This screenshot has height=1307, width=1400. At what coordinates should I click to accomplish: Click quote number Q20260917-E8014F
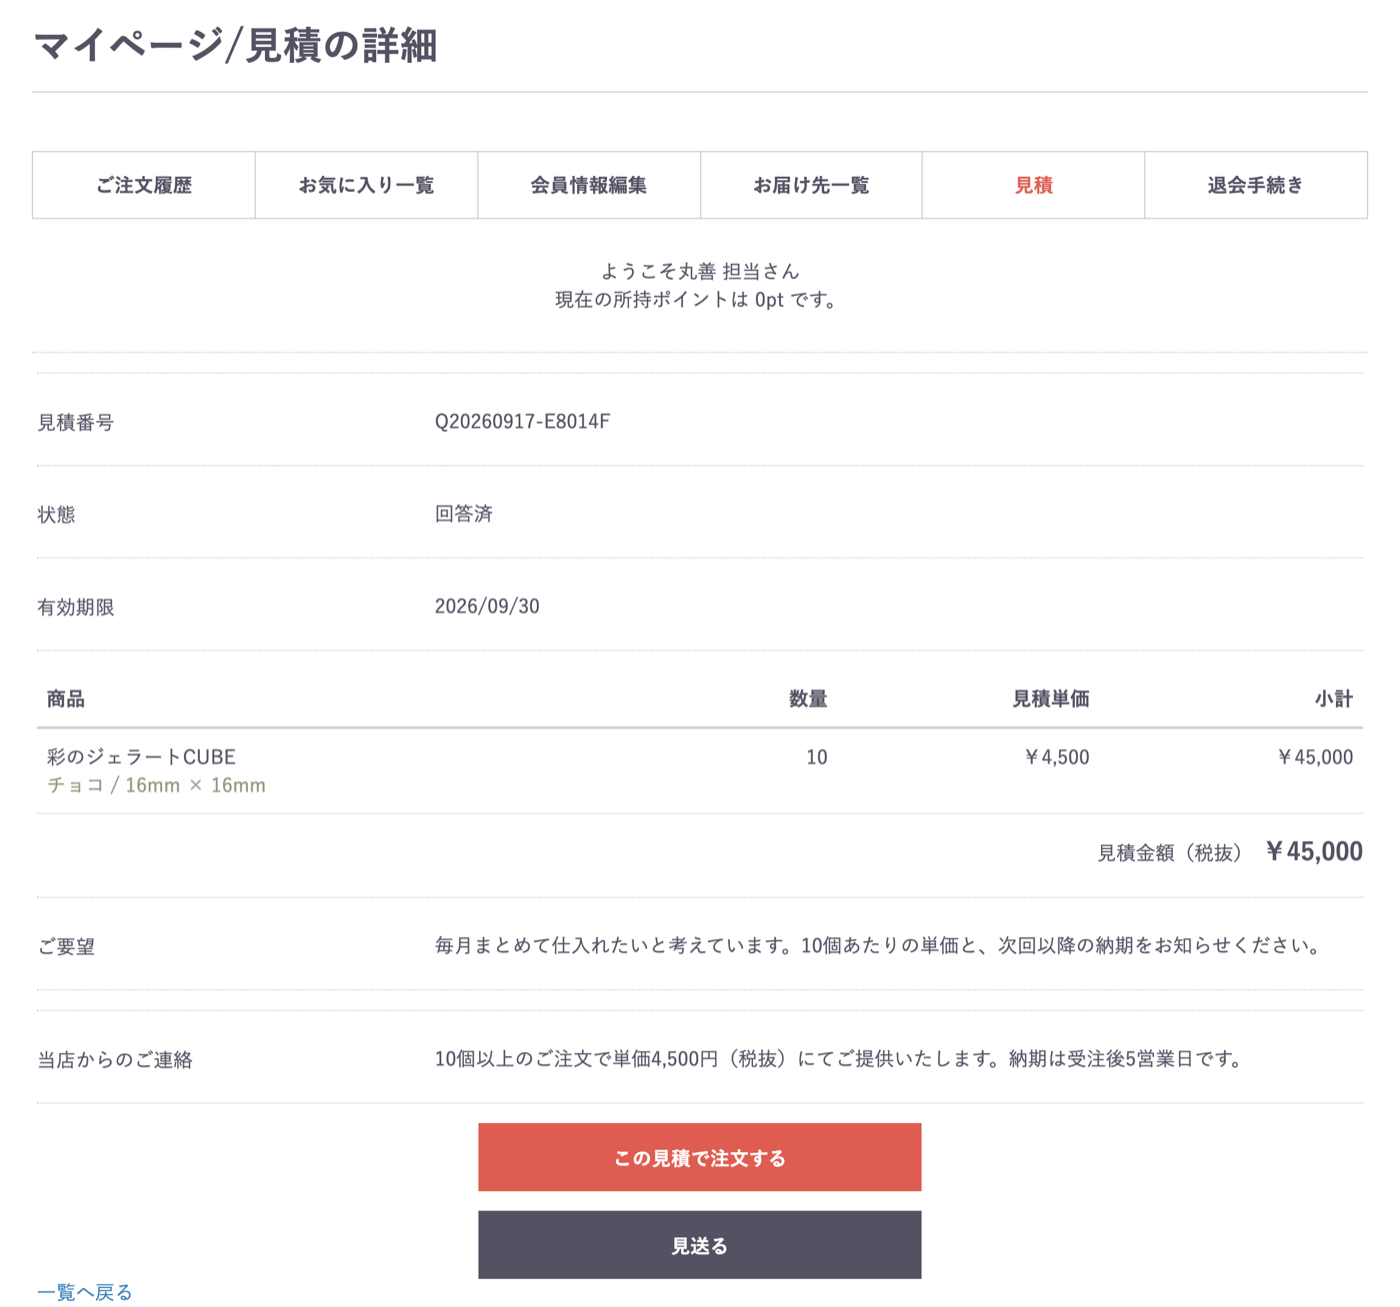pyautogui.click(x=522, y=422)
